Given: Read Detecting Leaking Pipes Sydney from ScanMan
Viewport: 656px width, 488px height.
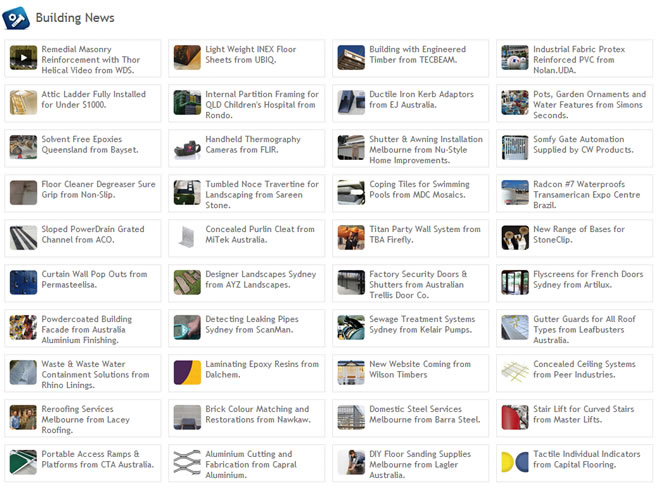Looking at the screenshot, I should (x=252, y=324).
